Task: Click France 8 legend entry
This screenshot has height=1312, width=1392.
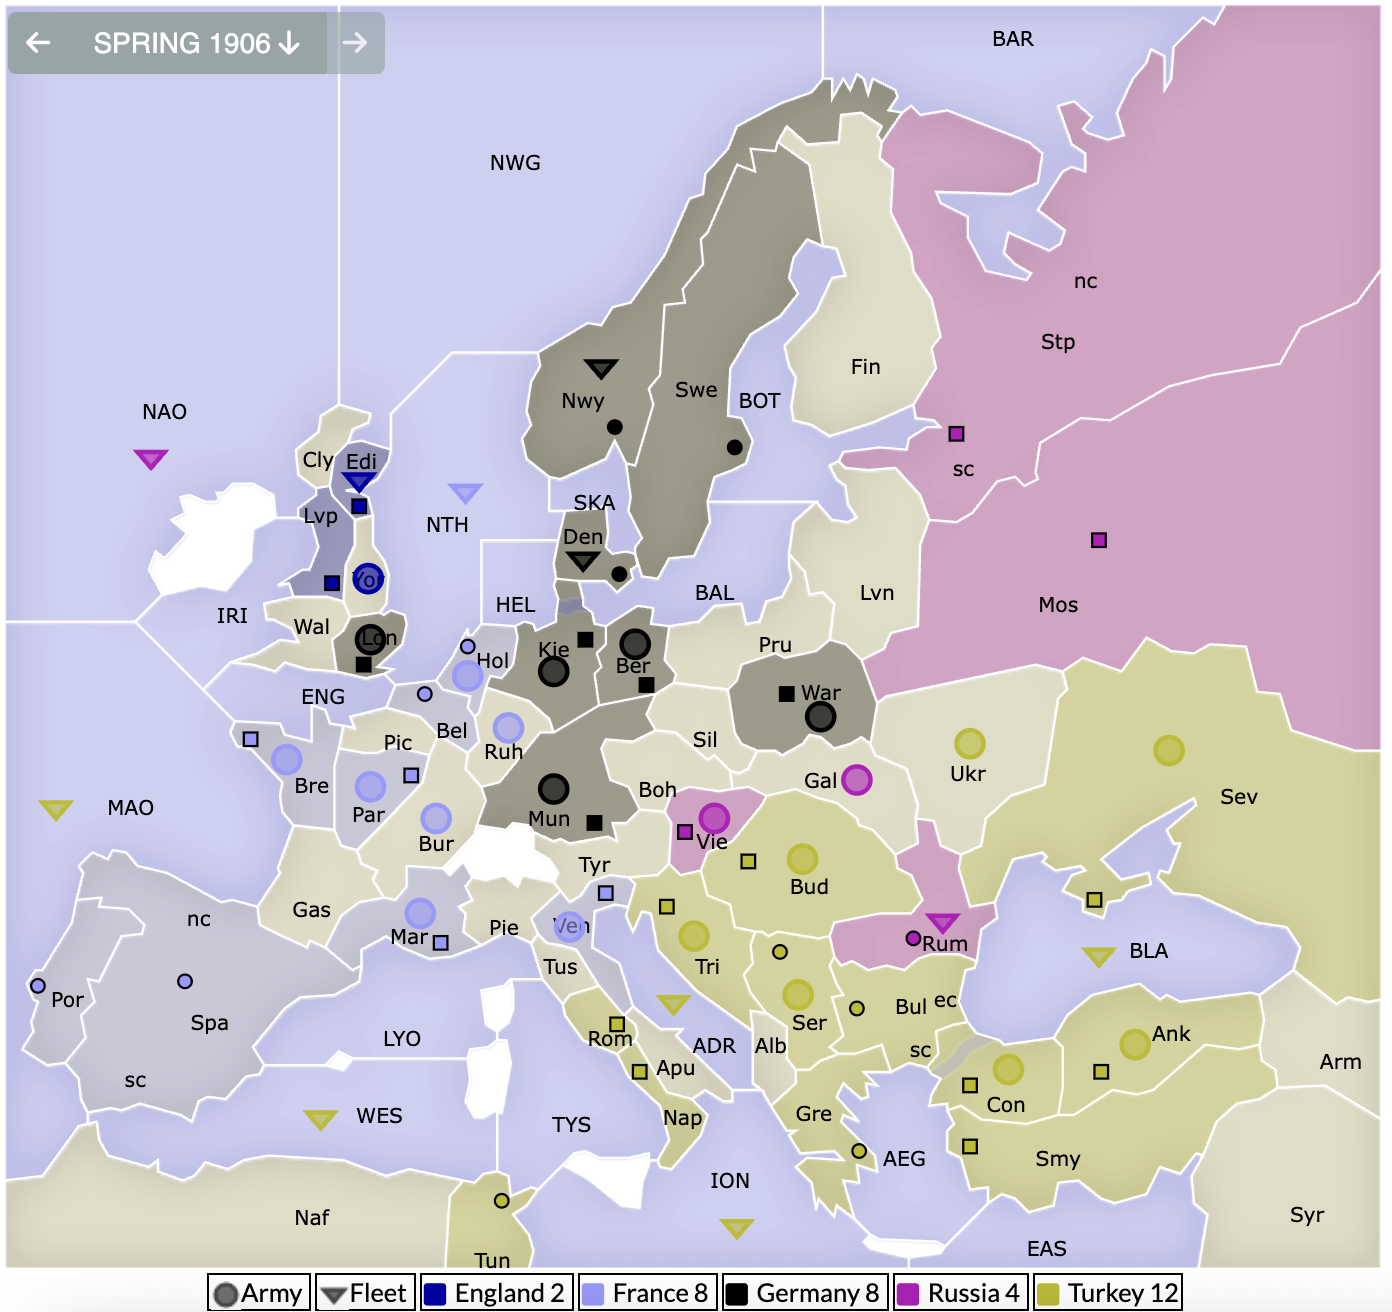Action: [647, 1293]
